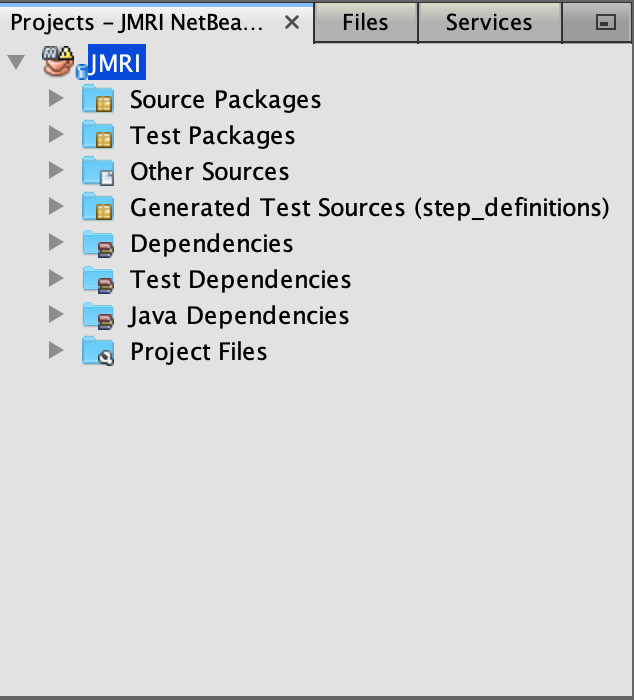Click the Generated Test Sources folder icon

pos(98,208)
